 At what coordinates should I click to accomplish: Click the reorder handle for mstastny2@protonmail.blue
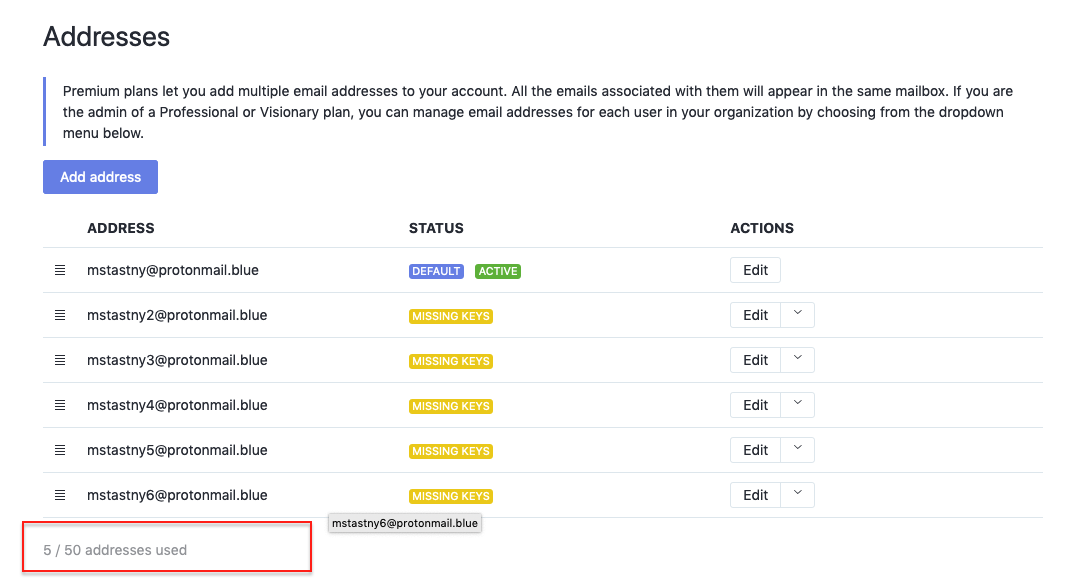point(60,314)
